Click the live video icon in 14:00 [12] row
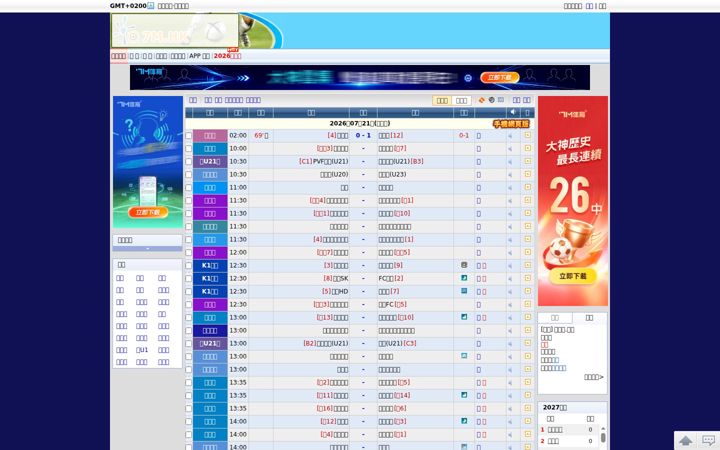This screenshot has height=450, width=720. (464, 421)
